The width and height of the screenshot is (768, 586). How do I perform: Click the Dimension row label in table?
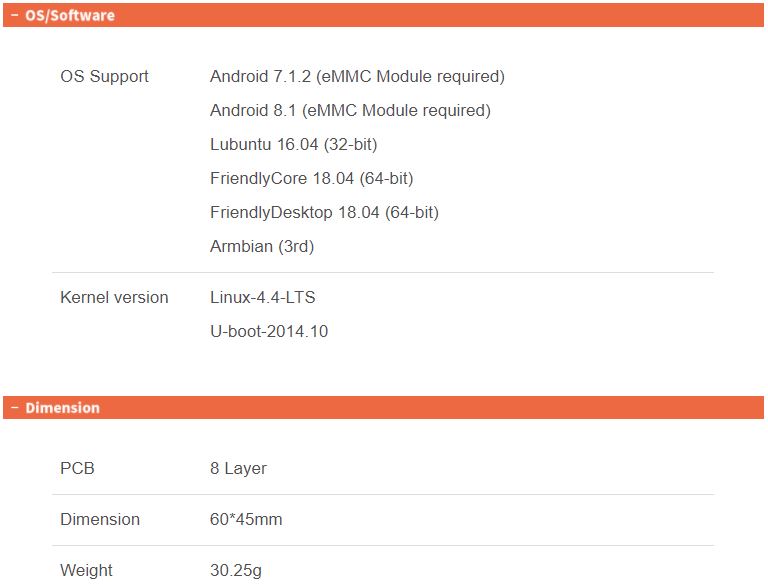[100, 519]
